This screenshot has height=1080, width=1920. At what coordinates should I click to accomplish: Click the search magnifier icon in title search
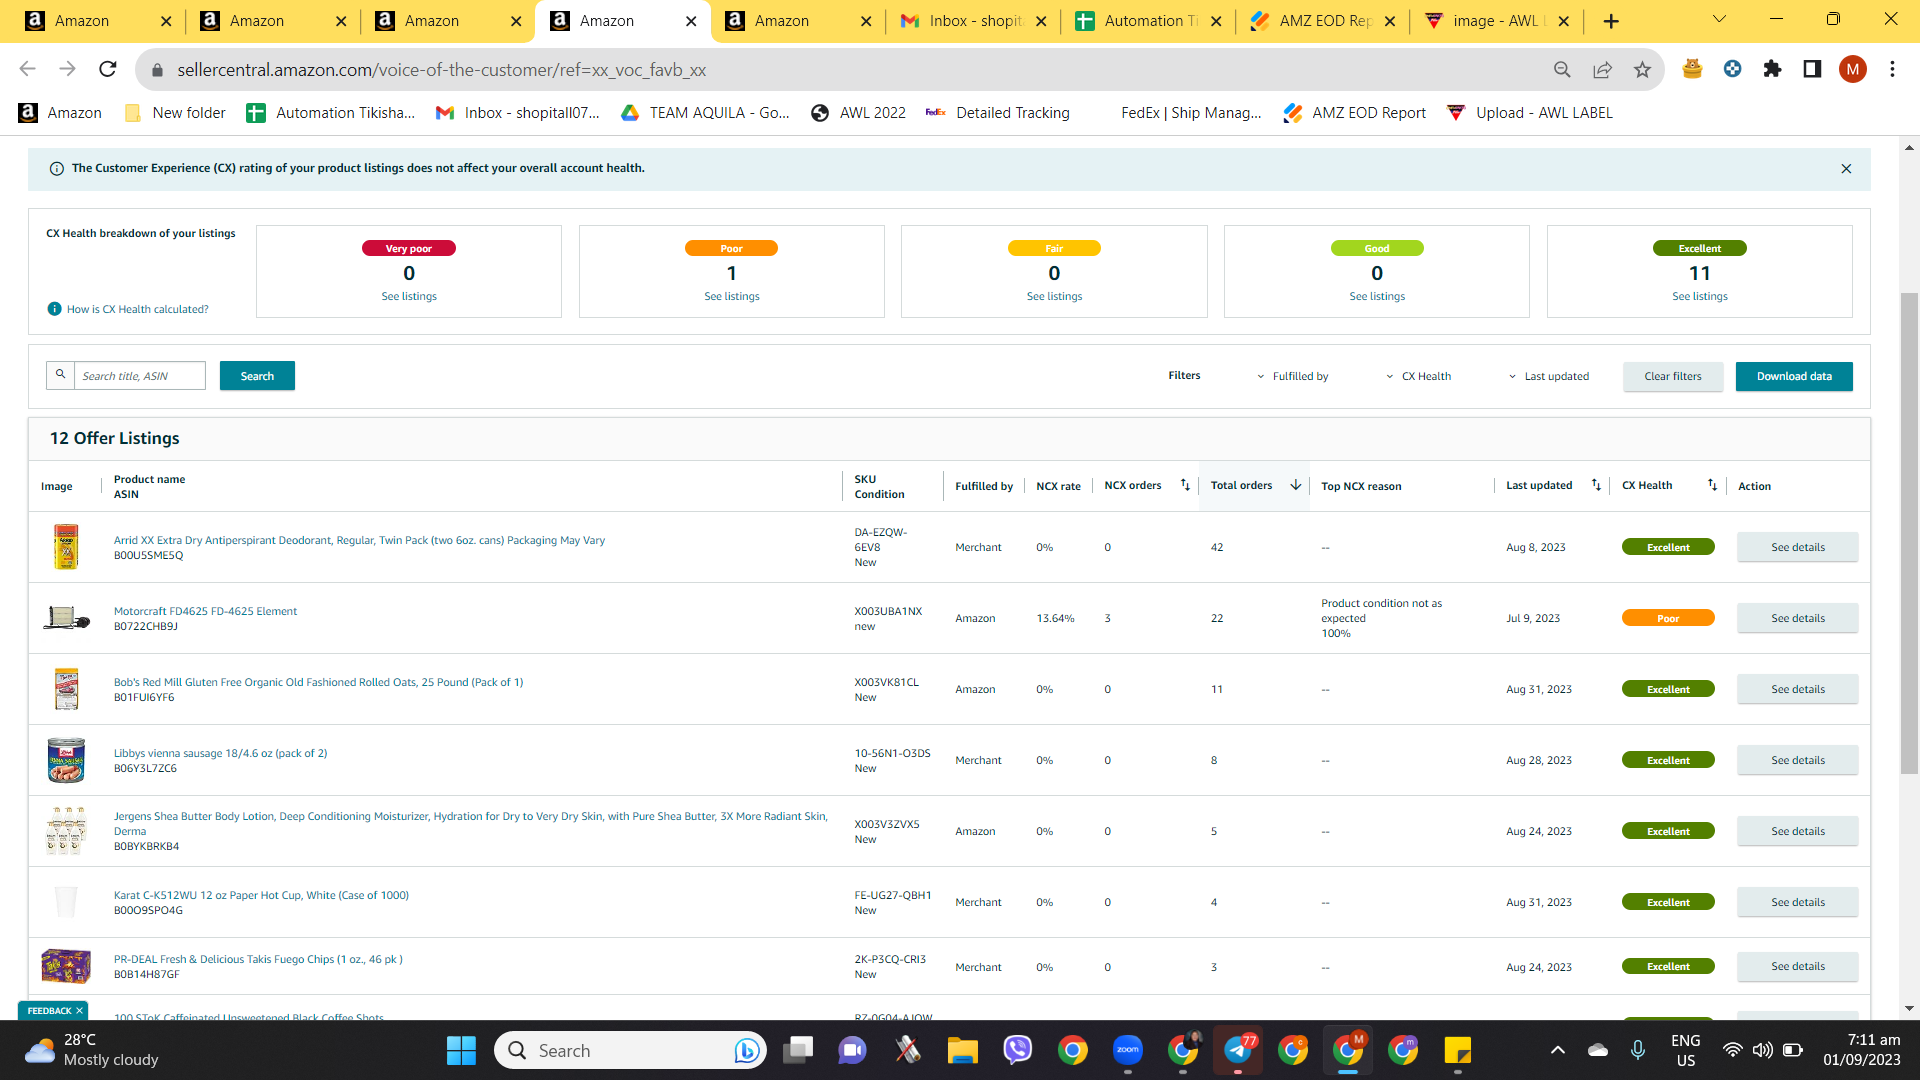tap(61, 375)
